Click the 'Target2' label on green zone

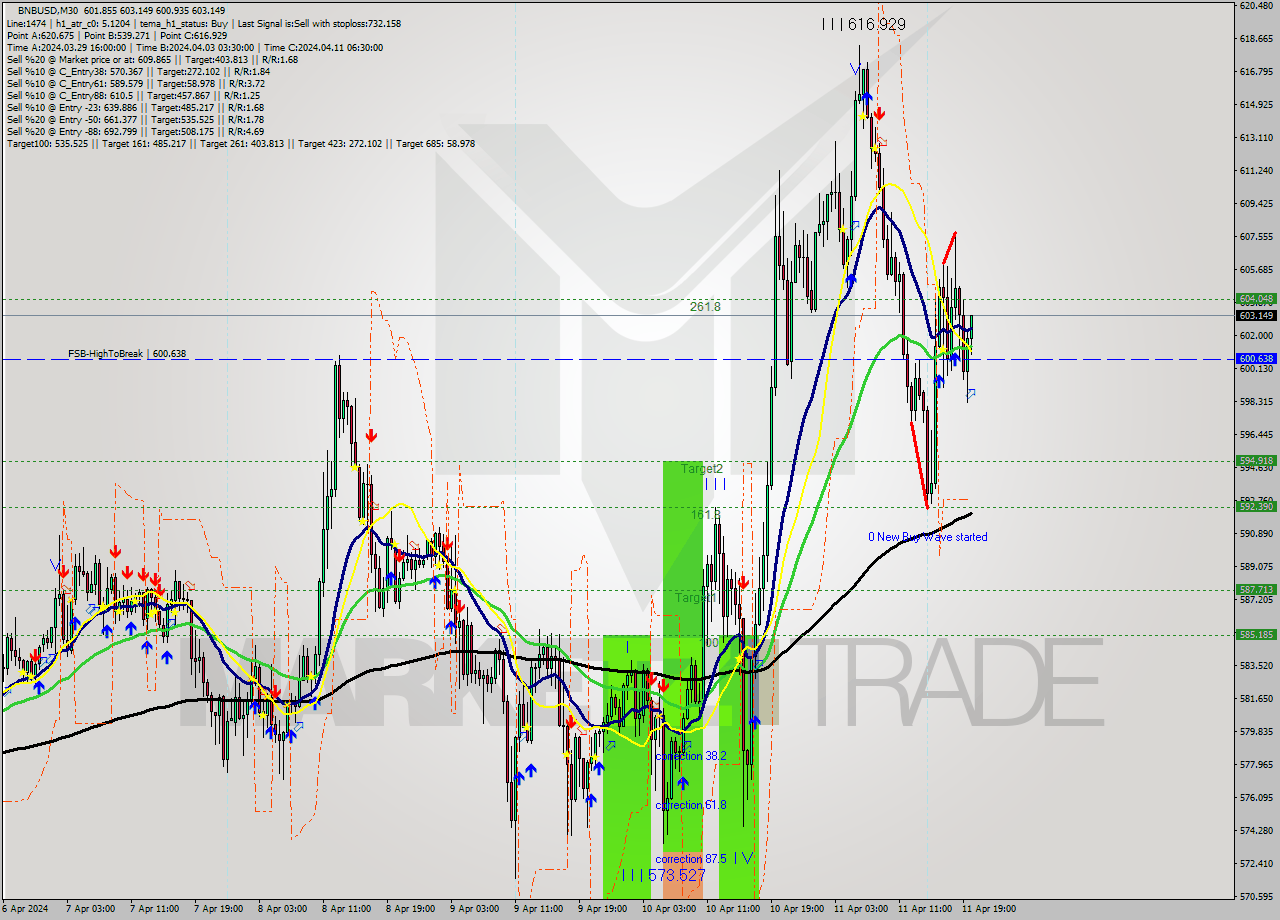point(702,468)
